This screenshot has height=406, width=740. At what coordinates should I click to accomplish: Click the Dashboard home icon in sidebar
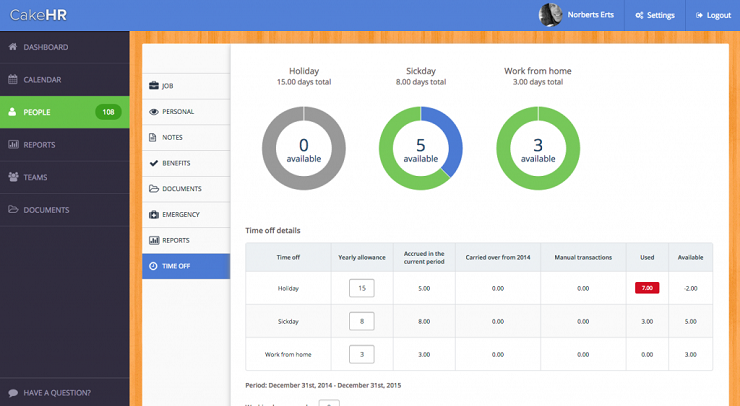(x=13, y=47)
